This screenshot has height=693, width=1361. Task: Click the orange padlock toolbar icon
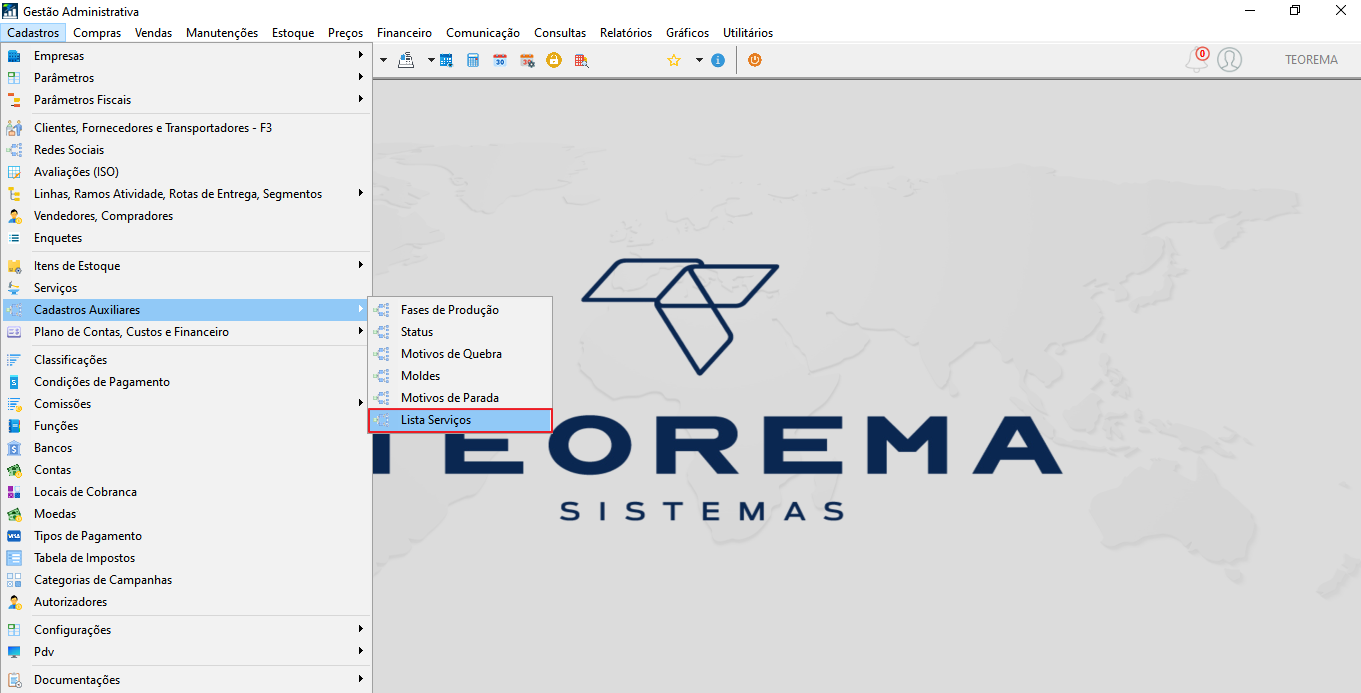(x=554, y=60)
